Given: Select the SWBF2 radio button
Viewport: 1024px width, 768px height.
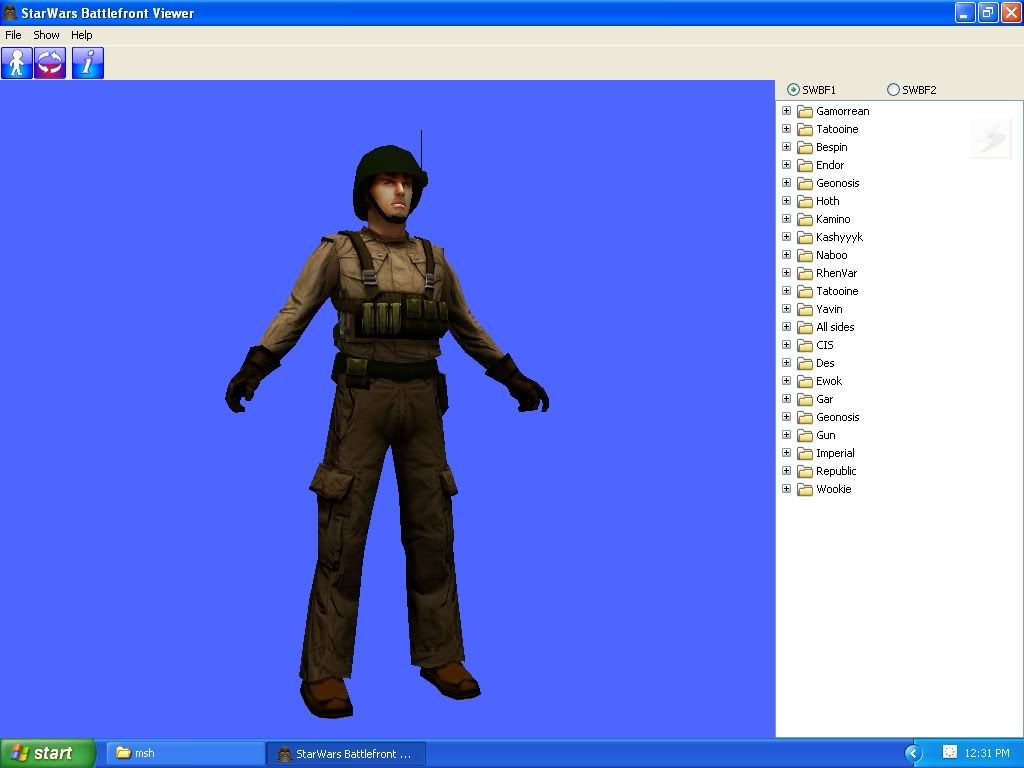Looking at the screenshot, I should [893, 89].
